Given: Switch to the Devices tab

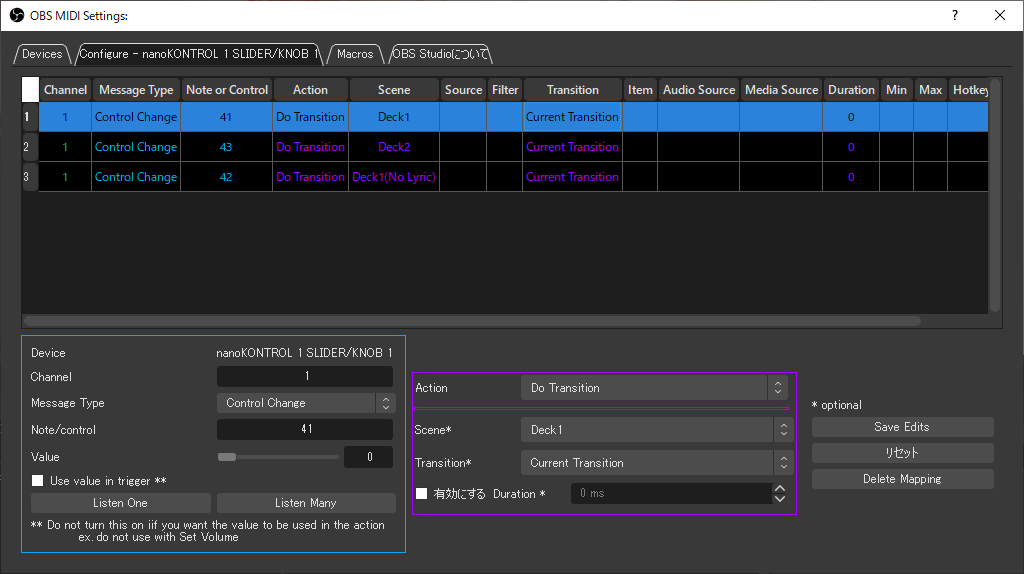Looking at the screenshot, I should pyautogui.click(x=42, y=54).
